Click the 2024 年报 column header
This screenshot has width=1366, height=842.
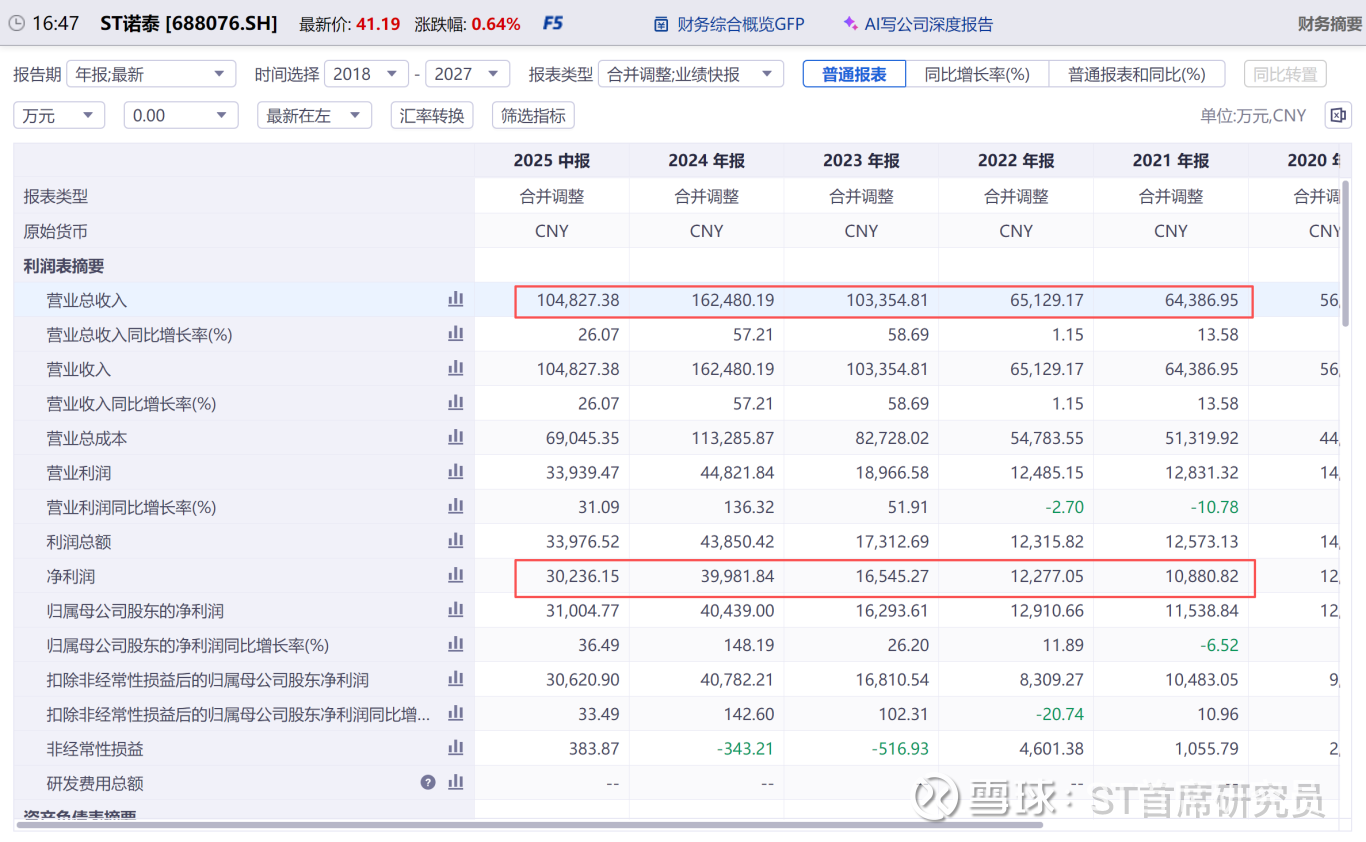(x=706, y=160)
